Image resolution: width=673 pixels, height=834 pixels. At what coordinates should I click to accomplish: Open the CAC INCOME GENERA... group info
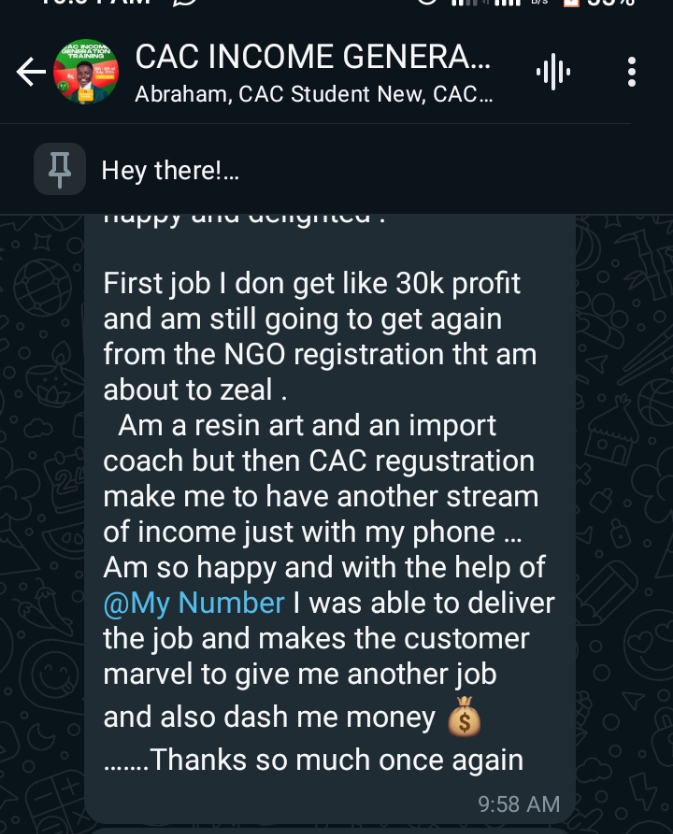(312, 57)
